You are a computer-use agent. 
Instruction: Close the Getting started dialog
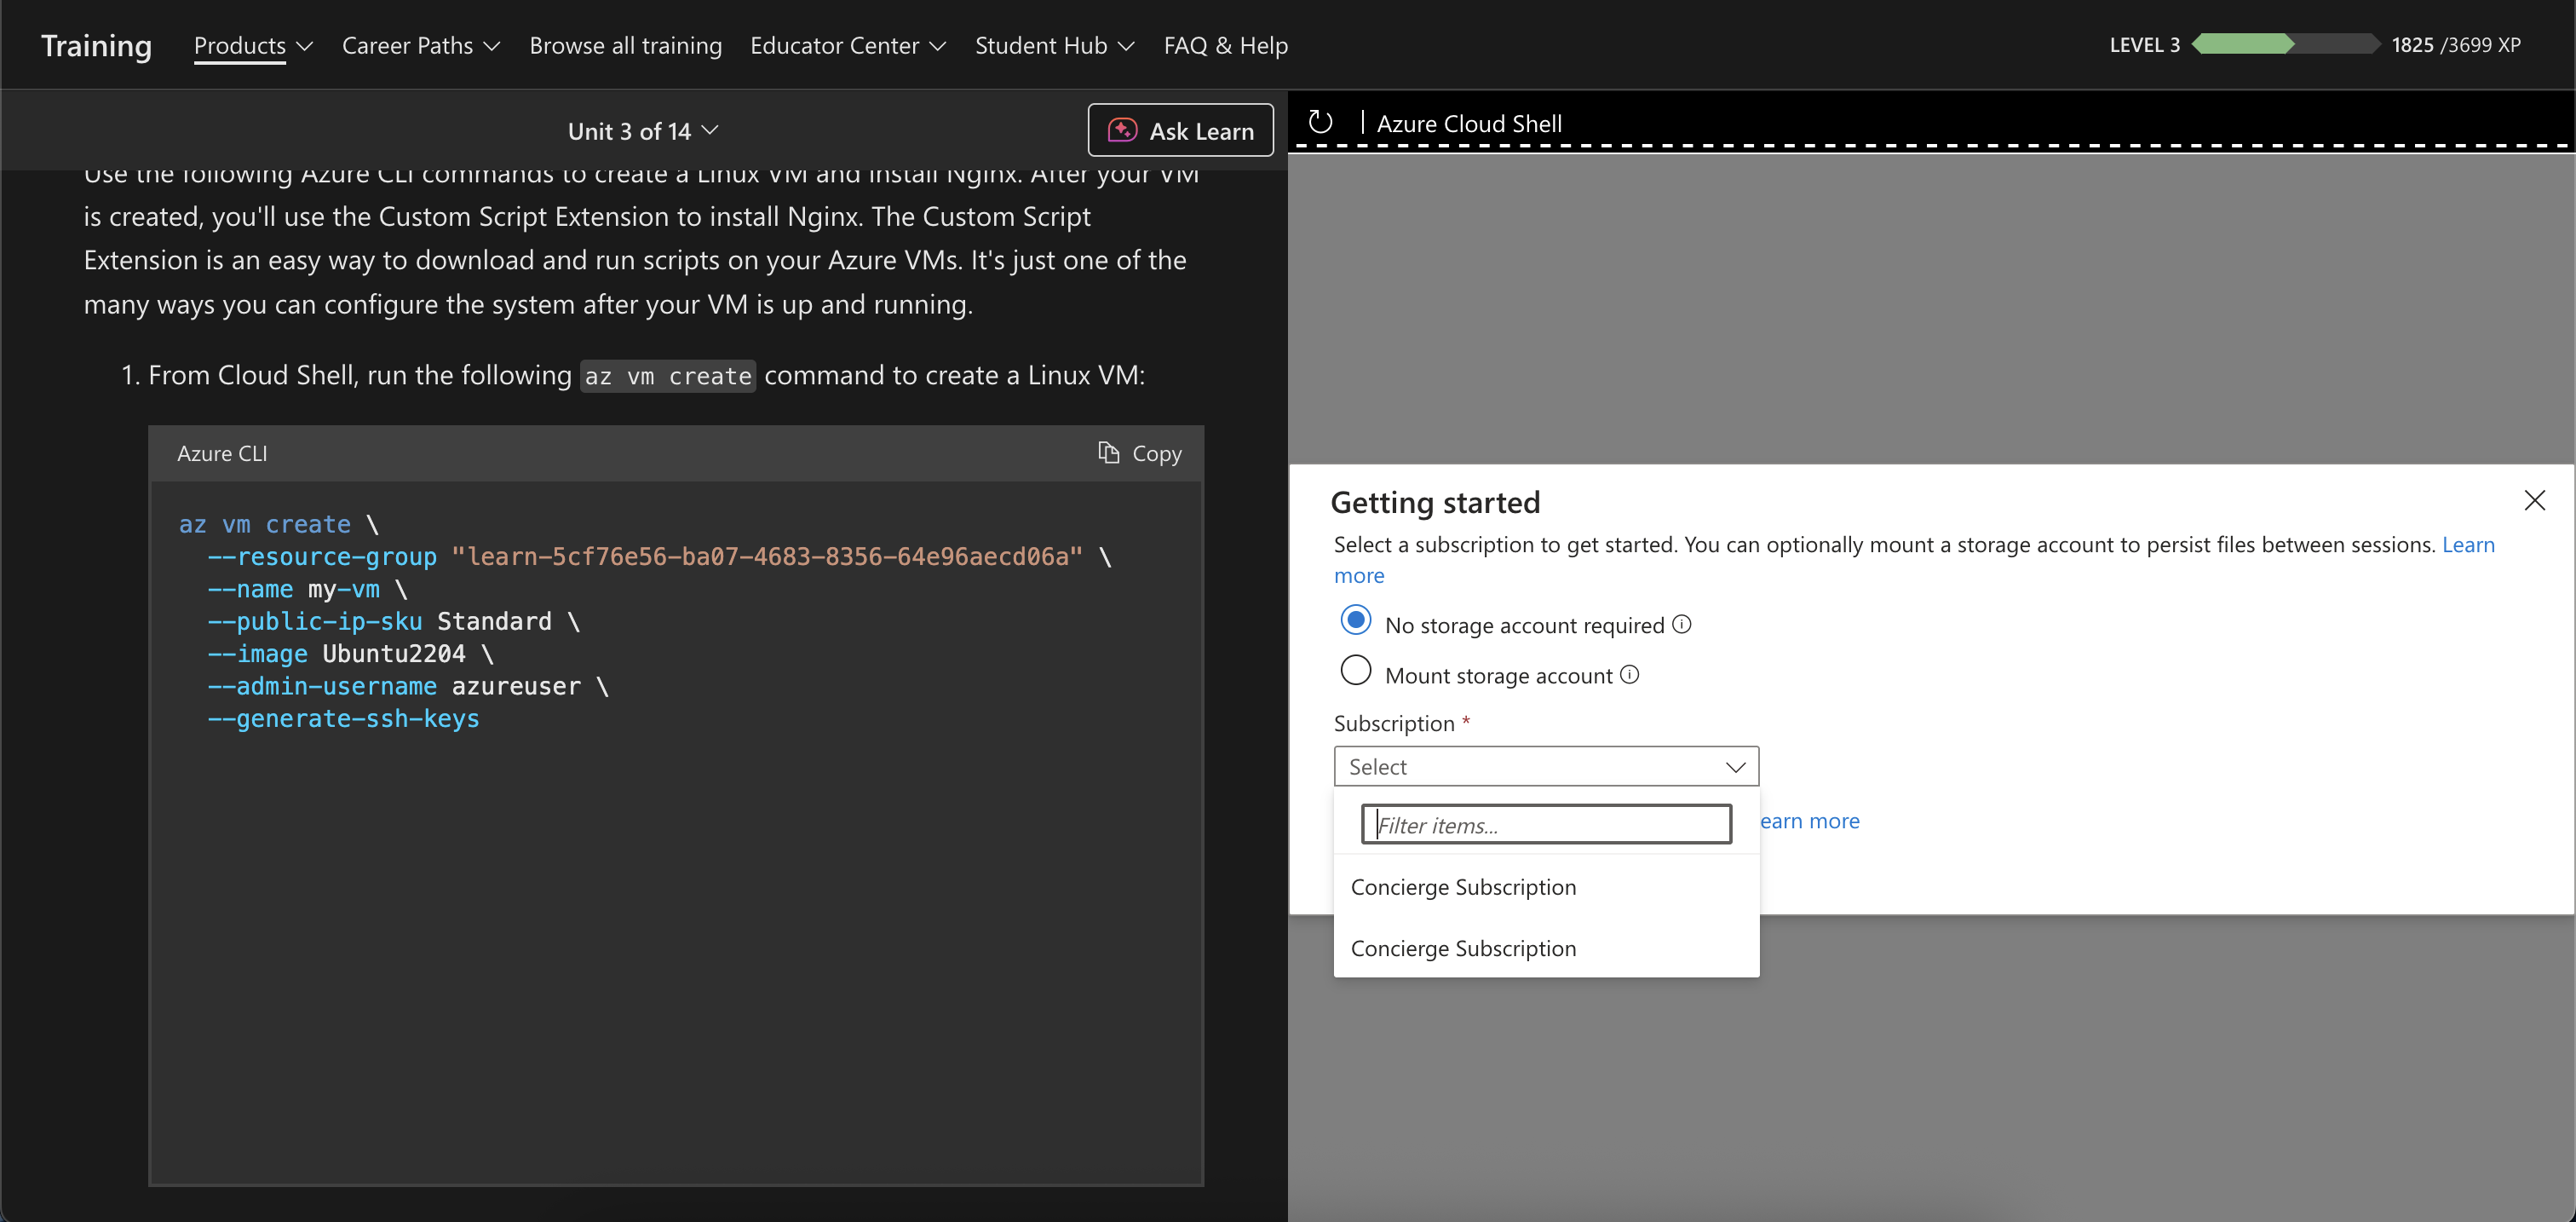click(x=2534, y=500)
